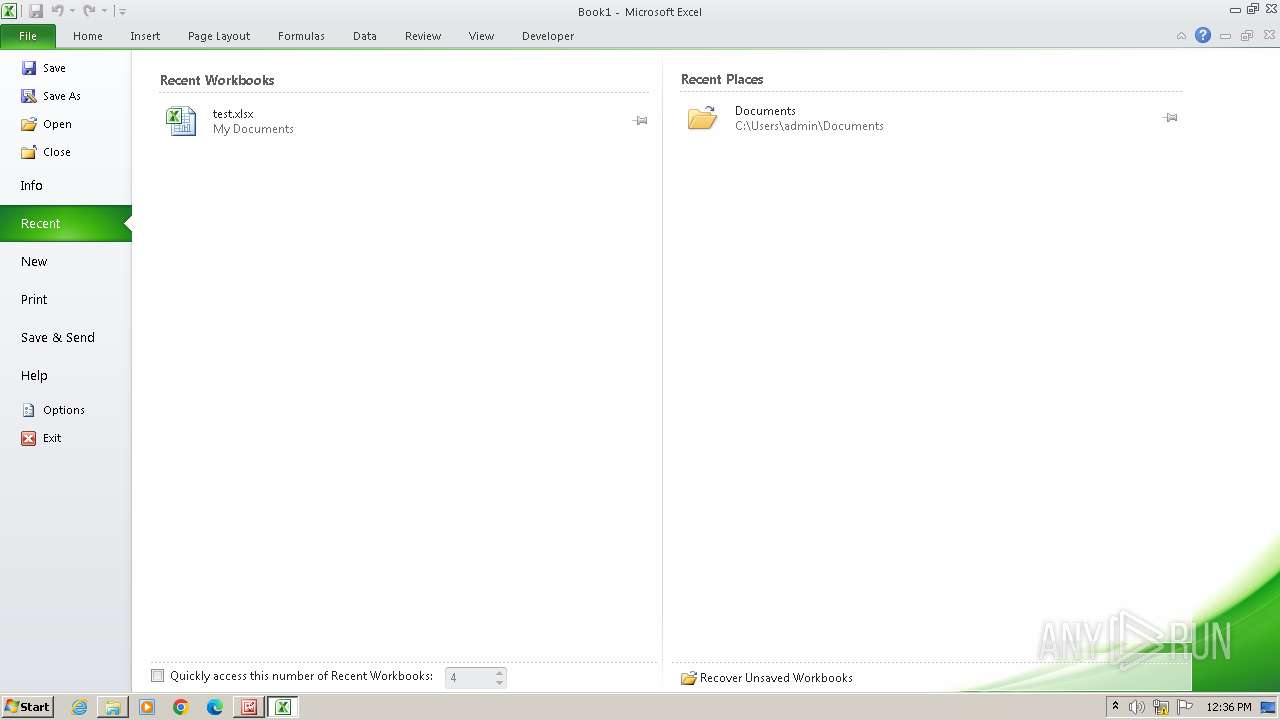This screenshot has width=1280, height=720.
Task: Click the recent workbooks number field
Action: coord(469,677)
